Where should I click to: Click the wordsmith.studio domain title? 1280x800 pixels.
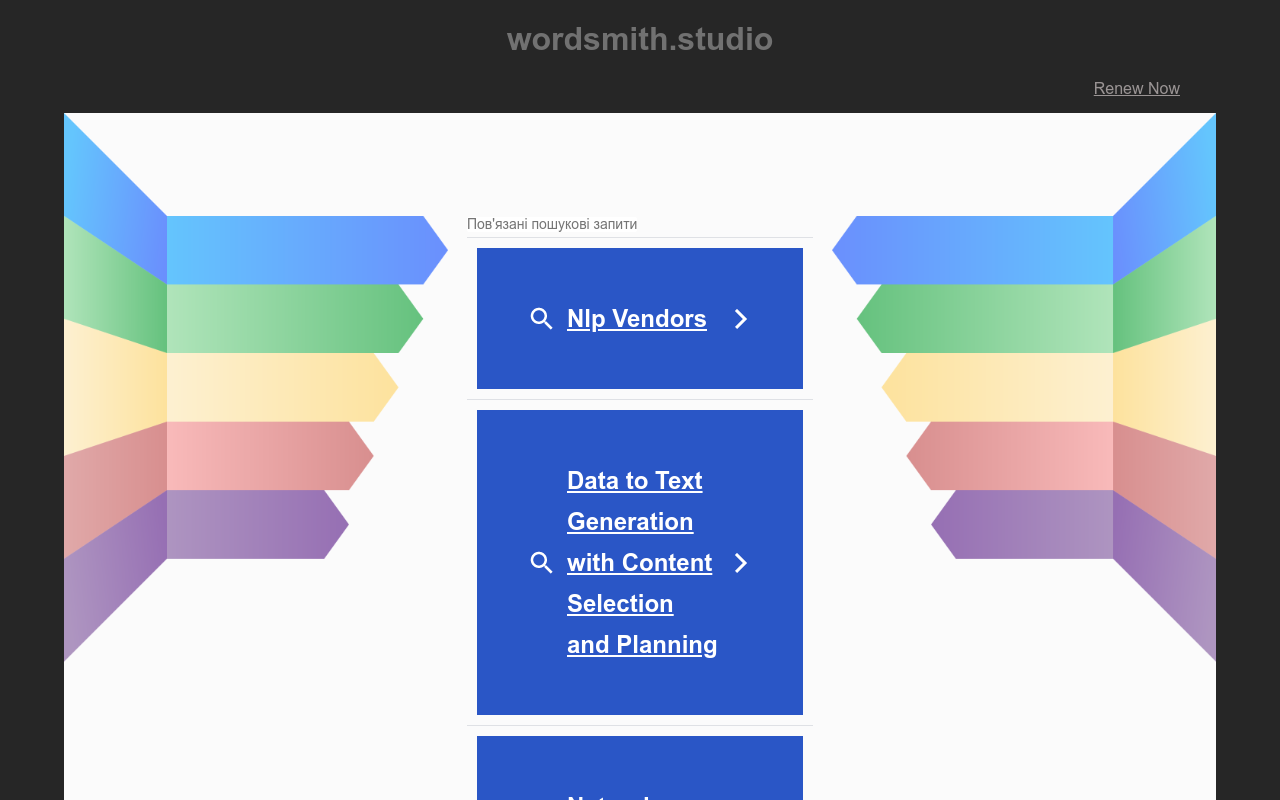tap(640, 39)
